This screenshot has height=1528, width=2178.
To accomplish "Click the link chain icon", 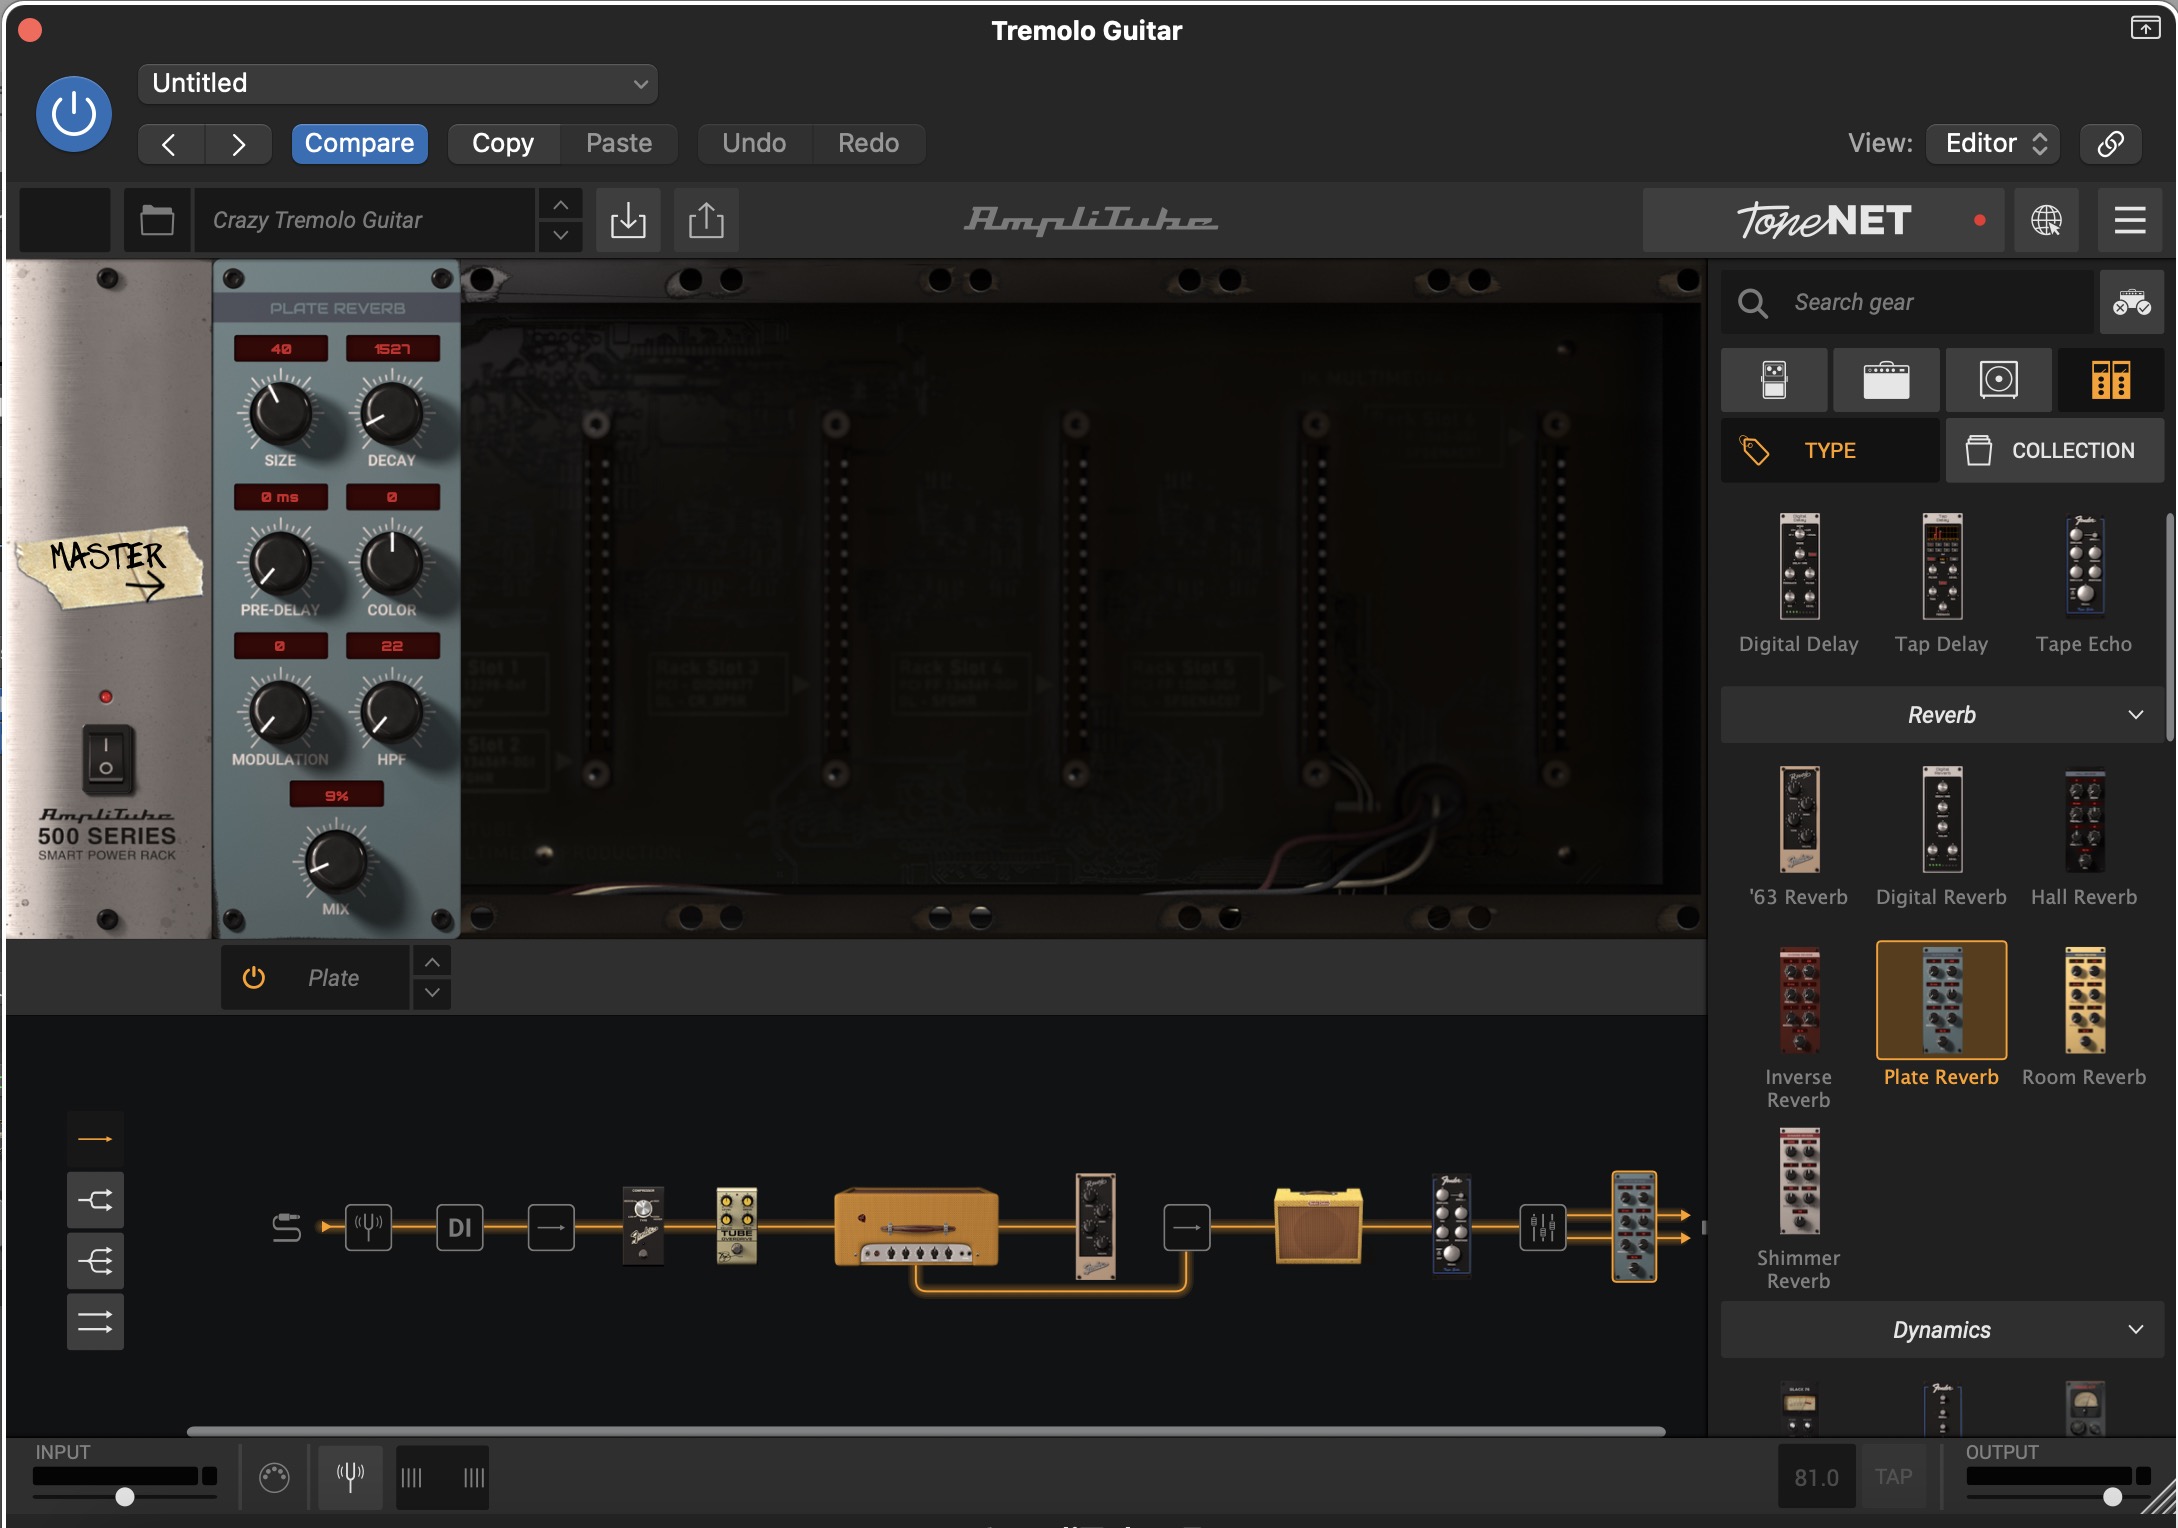I will (2110, 143).
